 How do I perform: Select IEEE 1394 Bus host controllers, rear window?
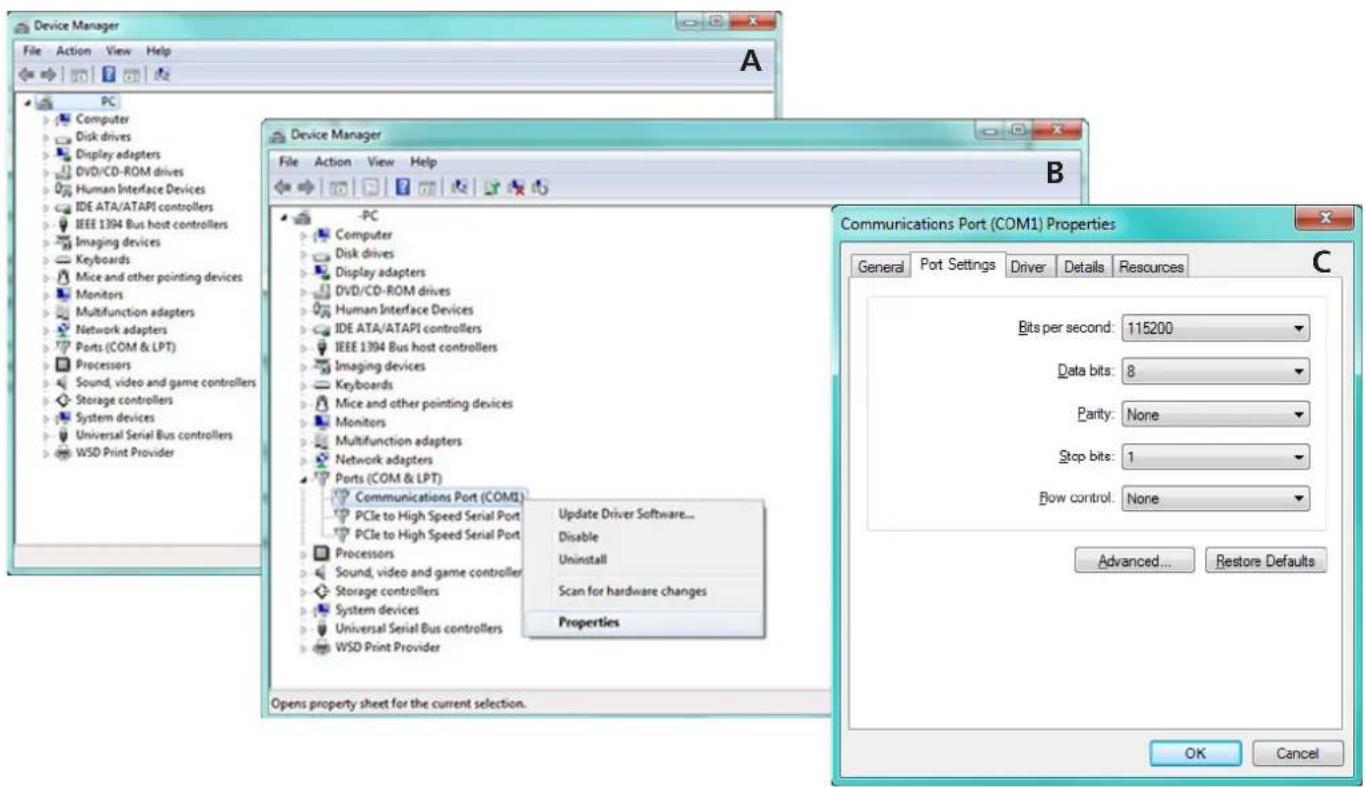(151, 225)
